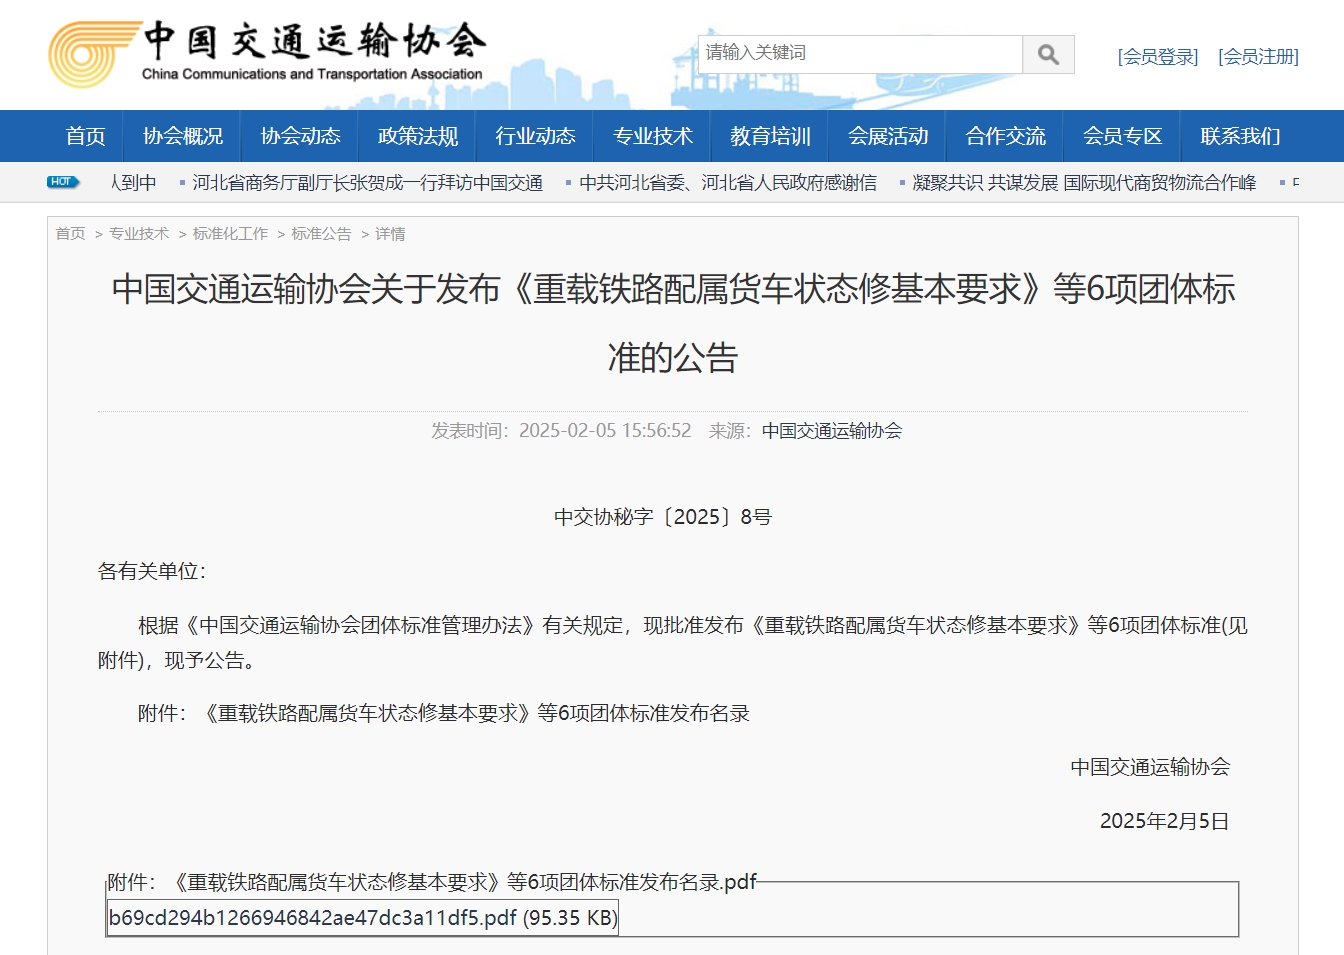Open the 协会概况 navigation menu
Screen dimensions: 1344x955
[183, 136]
